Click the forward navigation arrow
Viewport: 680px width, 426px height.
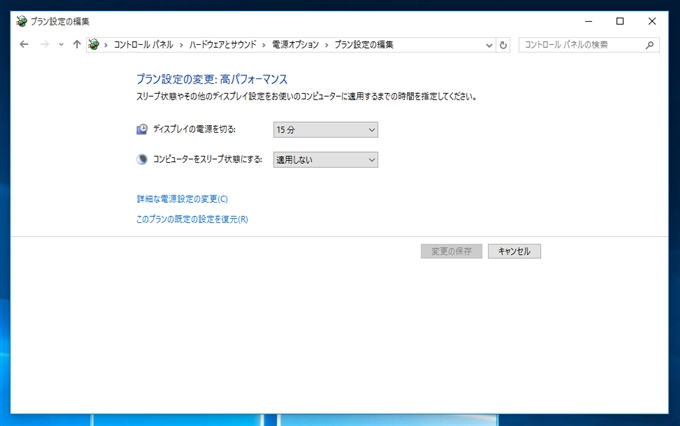44,44
